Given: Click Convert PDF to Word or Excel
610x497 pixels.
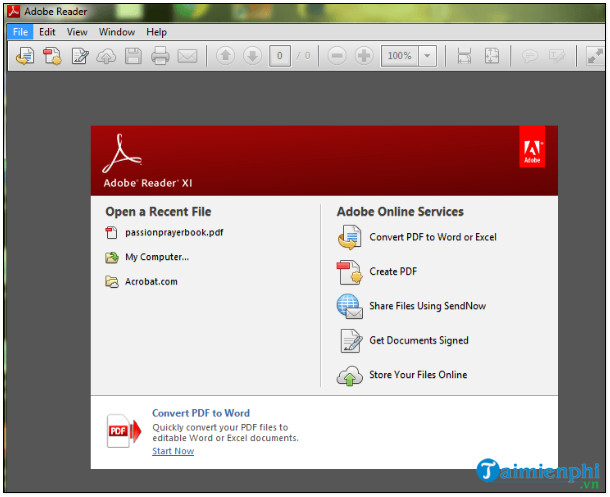Looking at the screenshot, I should pyautogui.click(x=432, y=237).
